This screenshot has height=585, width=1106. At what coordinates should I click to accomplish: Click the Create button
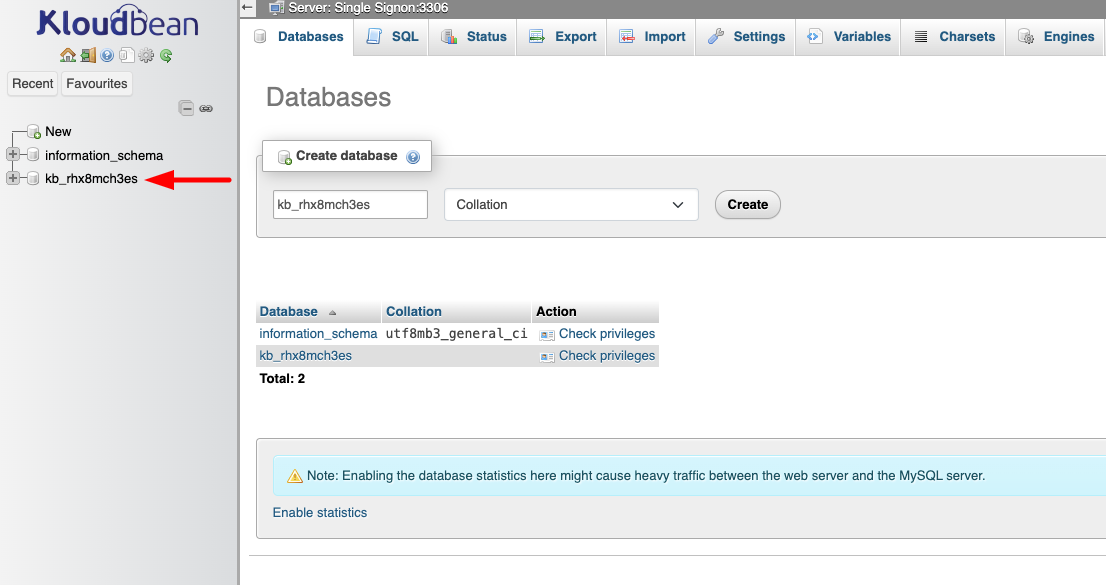pyautogui.click(x=747, y=204)
